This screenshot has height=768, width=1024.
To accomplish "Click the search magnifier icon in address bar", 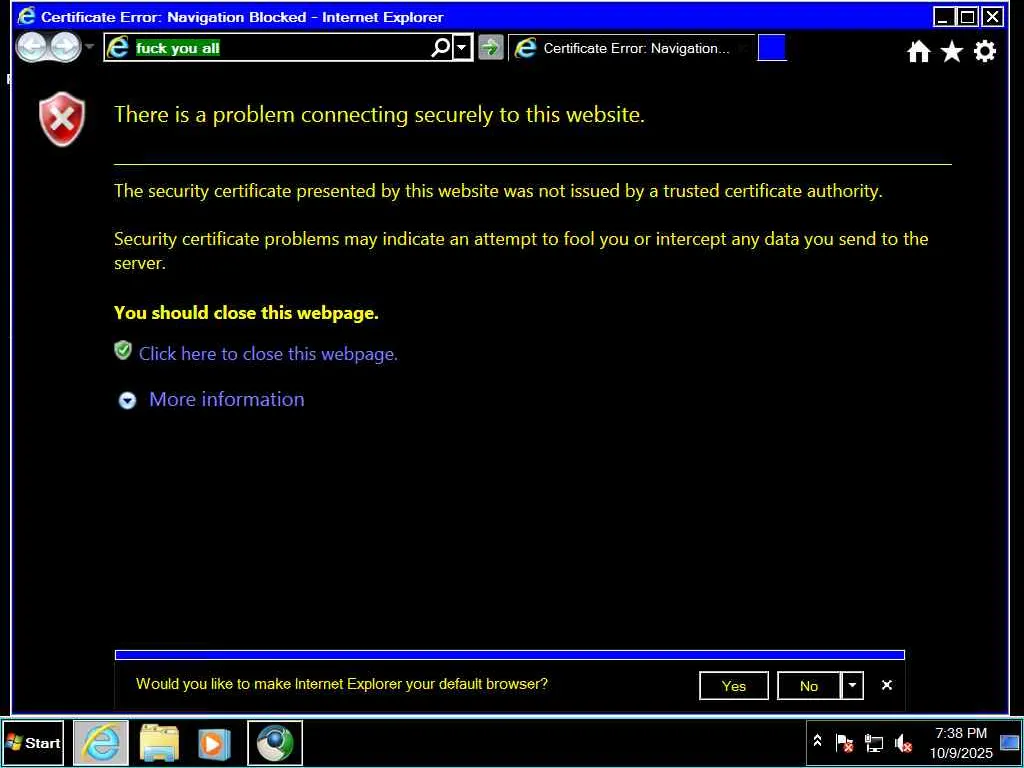I will pyautogui.click(x=441, y=47).
